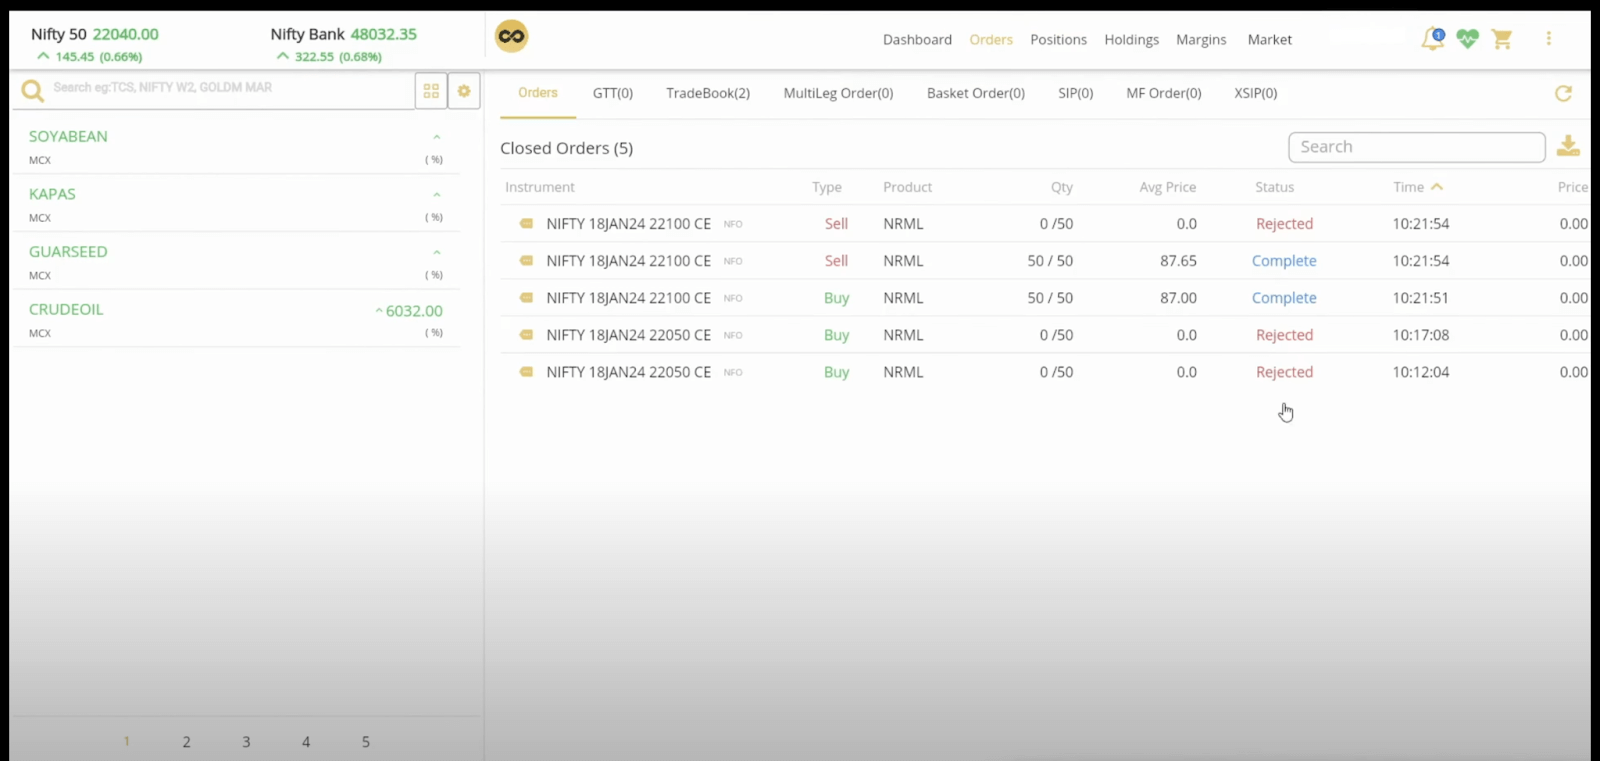This screenshot has width=1600, height=761.
Task: Click the watchlist search magnifier icon
Action: [33, 91]
